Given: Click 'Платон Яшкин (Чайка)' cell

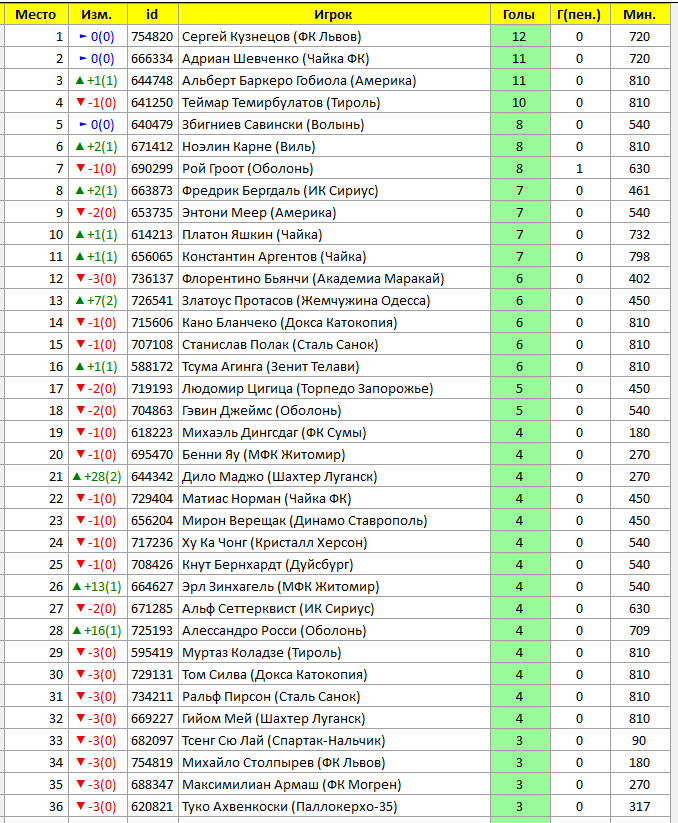Looking at the screenshot, I should coord(334,235).
